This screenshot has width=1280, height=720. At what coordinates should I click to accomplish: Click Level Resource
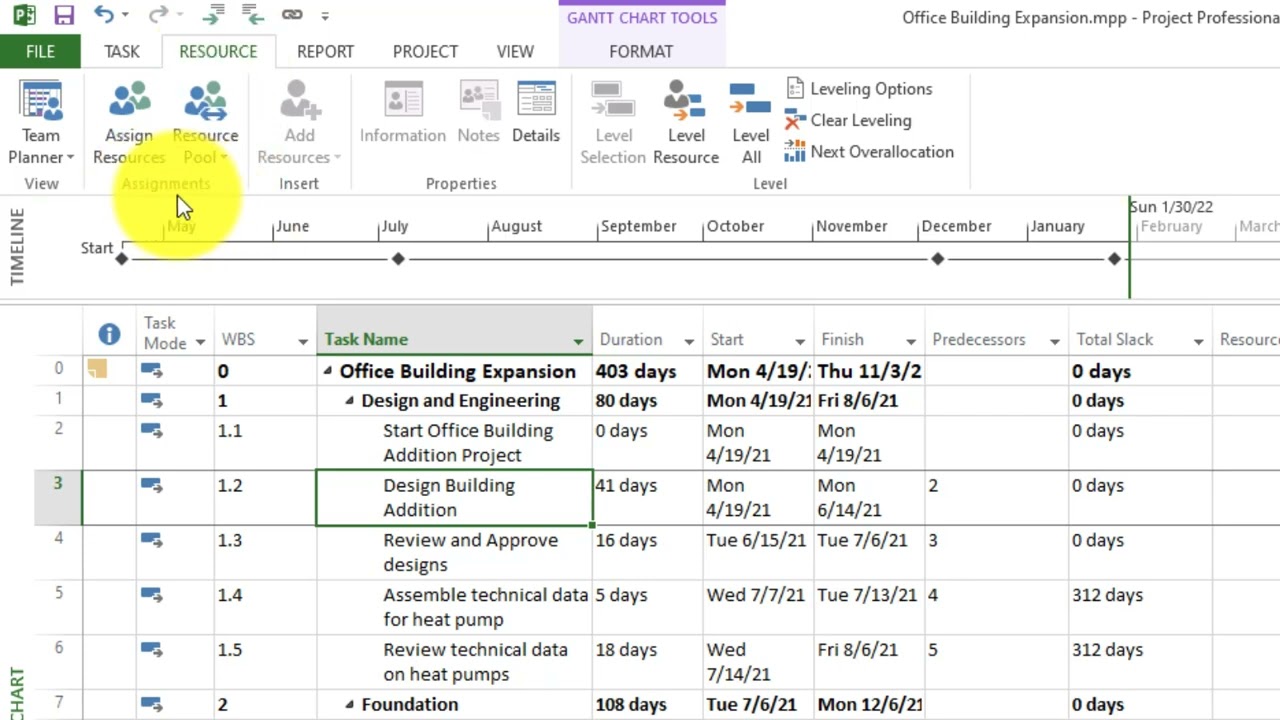tap(686, 122)
